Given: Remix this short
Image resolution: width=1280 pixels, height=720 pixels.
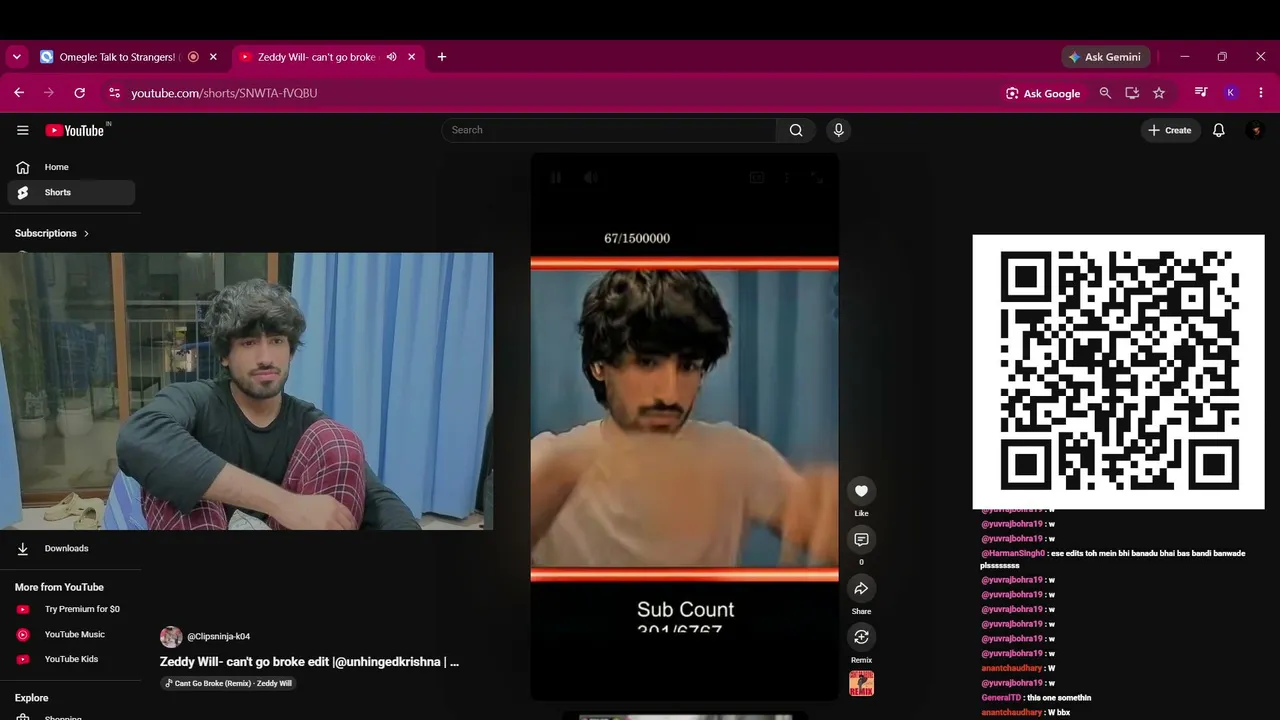Looking at the screenshot, I should coord(861,637).
